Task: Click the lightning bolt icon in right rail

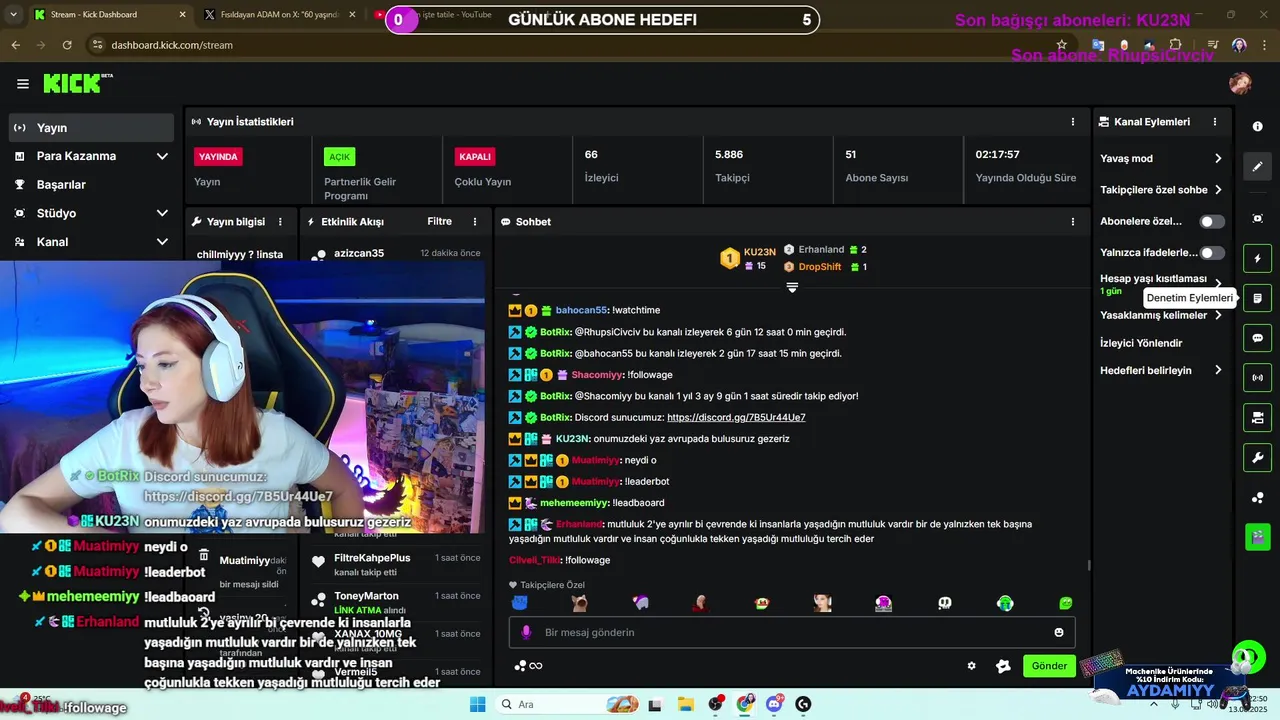Action: (x=1257, y=258)
